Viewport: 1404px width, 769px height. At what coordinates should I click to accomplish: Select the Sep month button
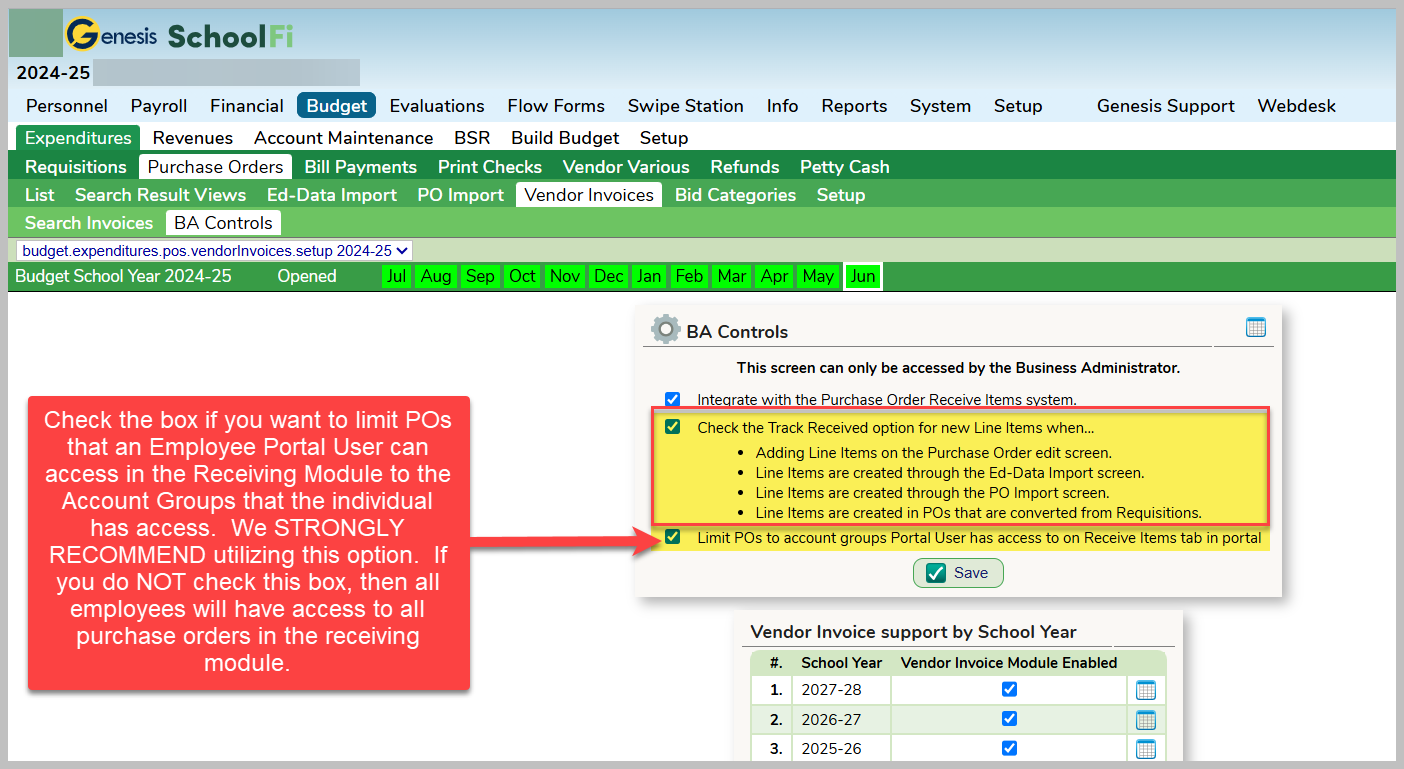pos(480,276)
